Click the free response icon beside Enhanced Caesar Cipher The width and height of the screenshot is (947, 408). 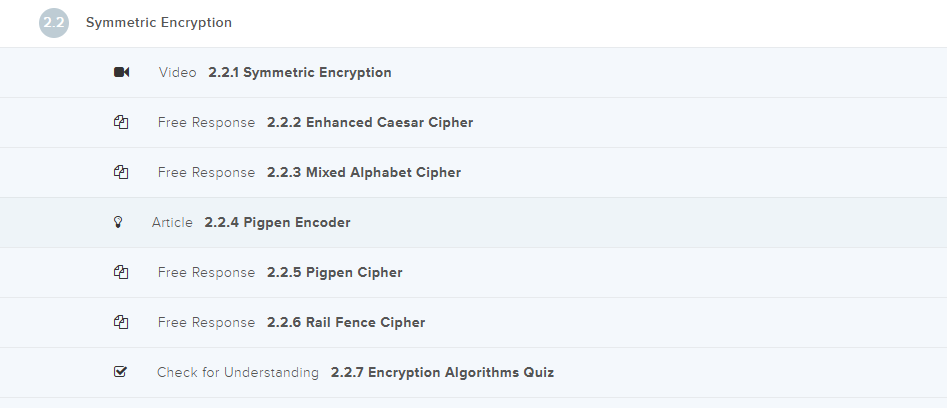coord(121,122)
